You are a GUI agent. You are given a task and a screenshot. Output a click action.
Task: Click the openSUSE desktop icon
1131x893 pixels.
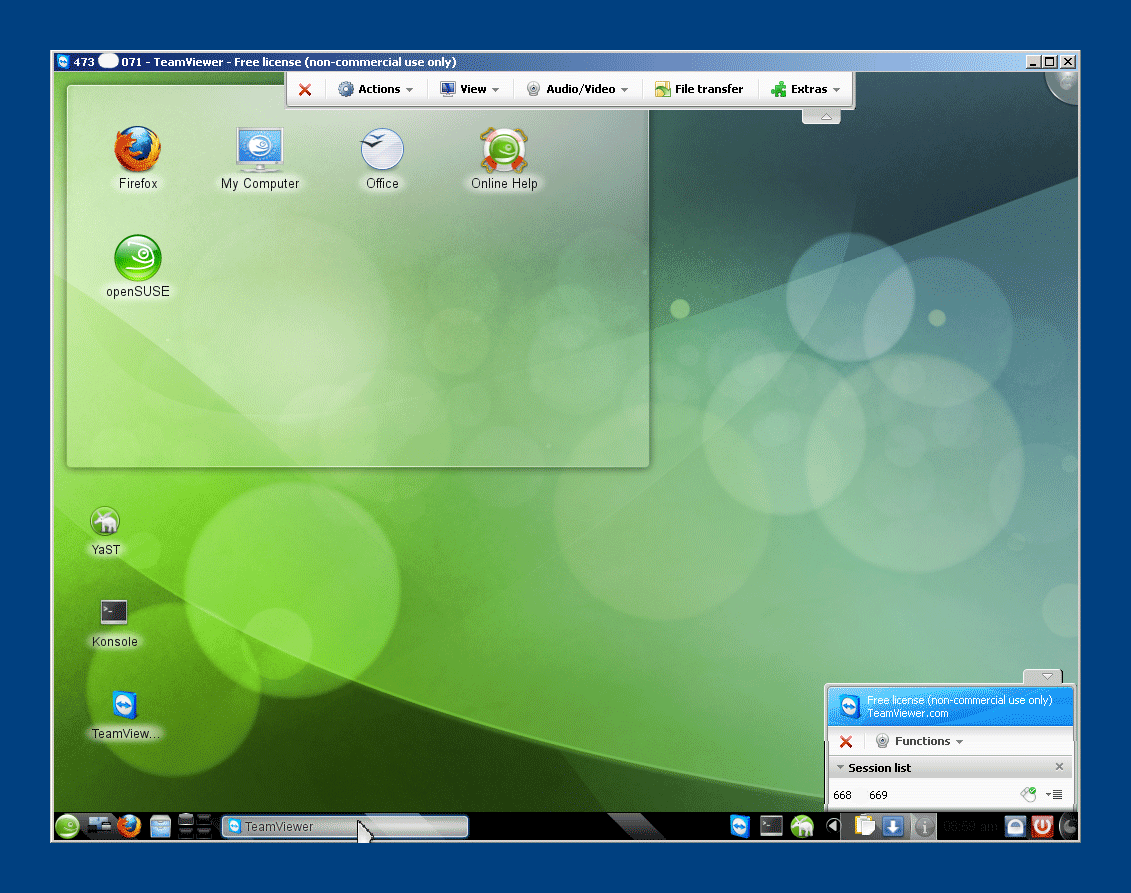138,266
